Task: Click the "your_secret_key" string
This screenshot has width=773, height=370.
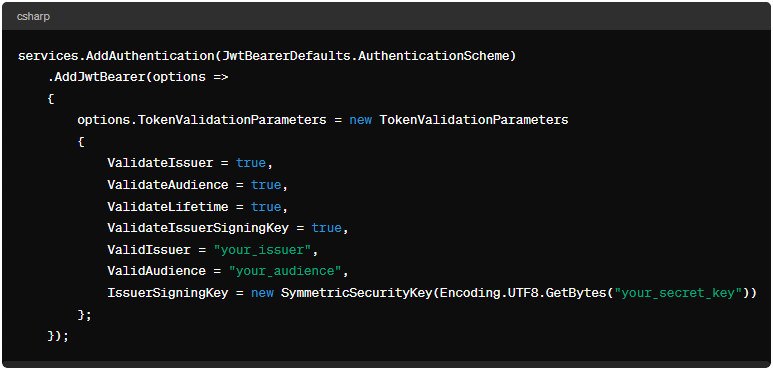Action: [678, 293]
